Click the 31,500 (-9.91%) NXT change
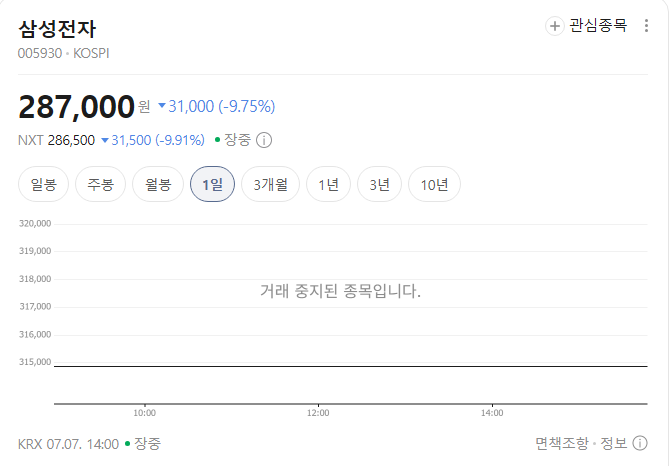 pos(153,140)
